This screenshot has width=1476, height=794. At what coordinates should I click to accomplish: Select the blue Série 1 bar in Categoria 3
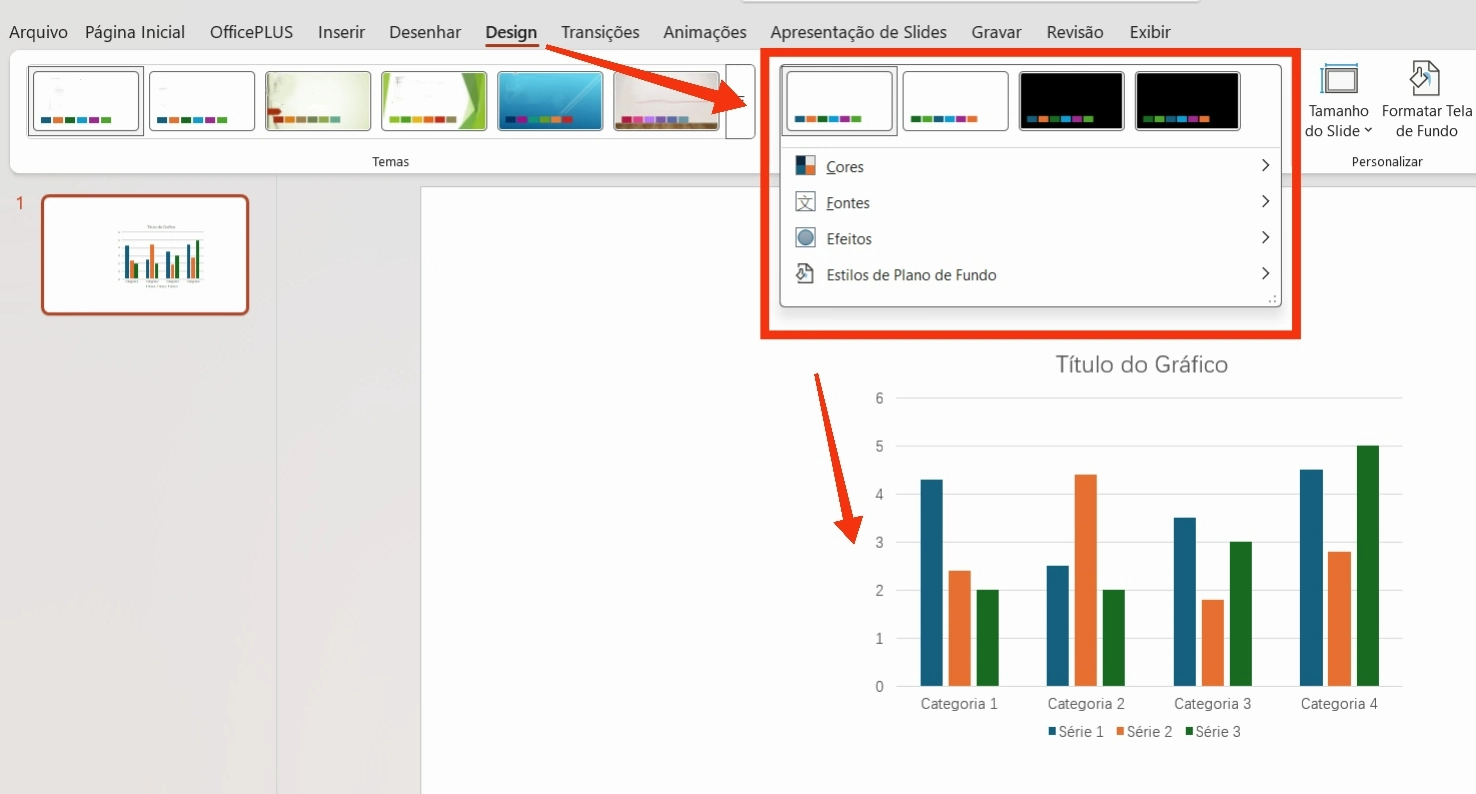pos(1184,602)
